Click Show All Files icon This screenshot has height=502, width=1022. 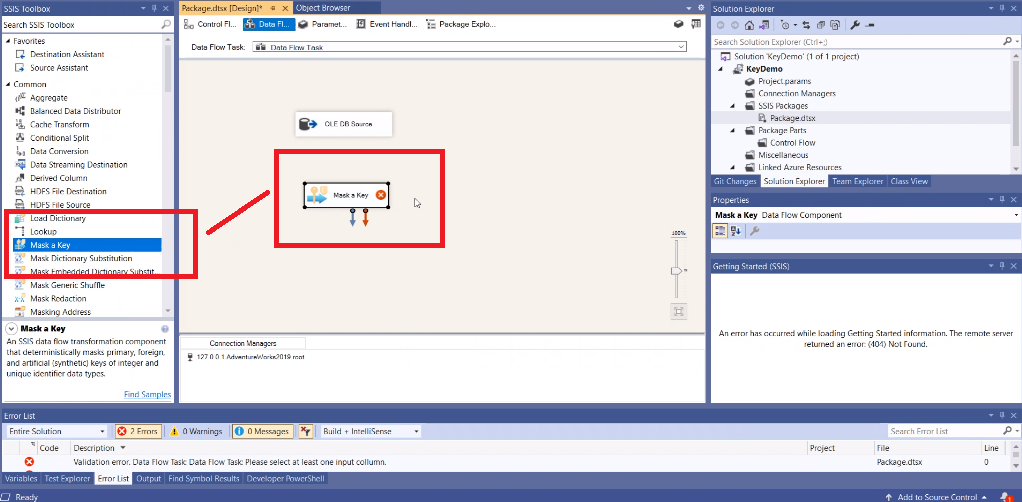tap(835, 25)
